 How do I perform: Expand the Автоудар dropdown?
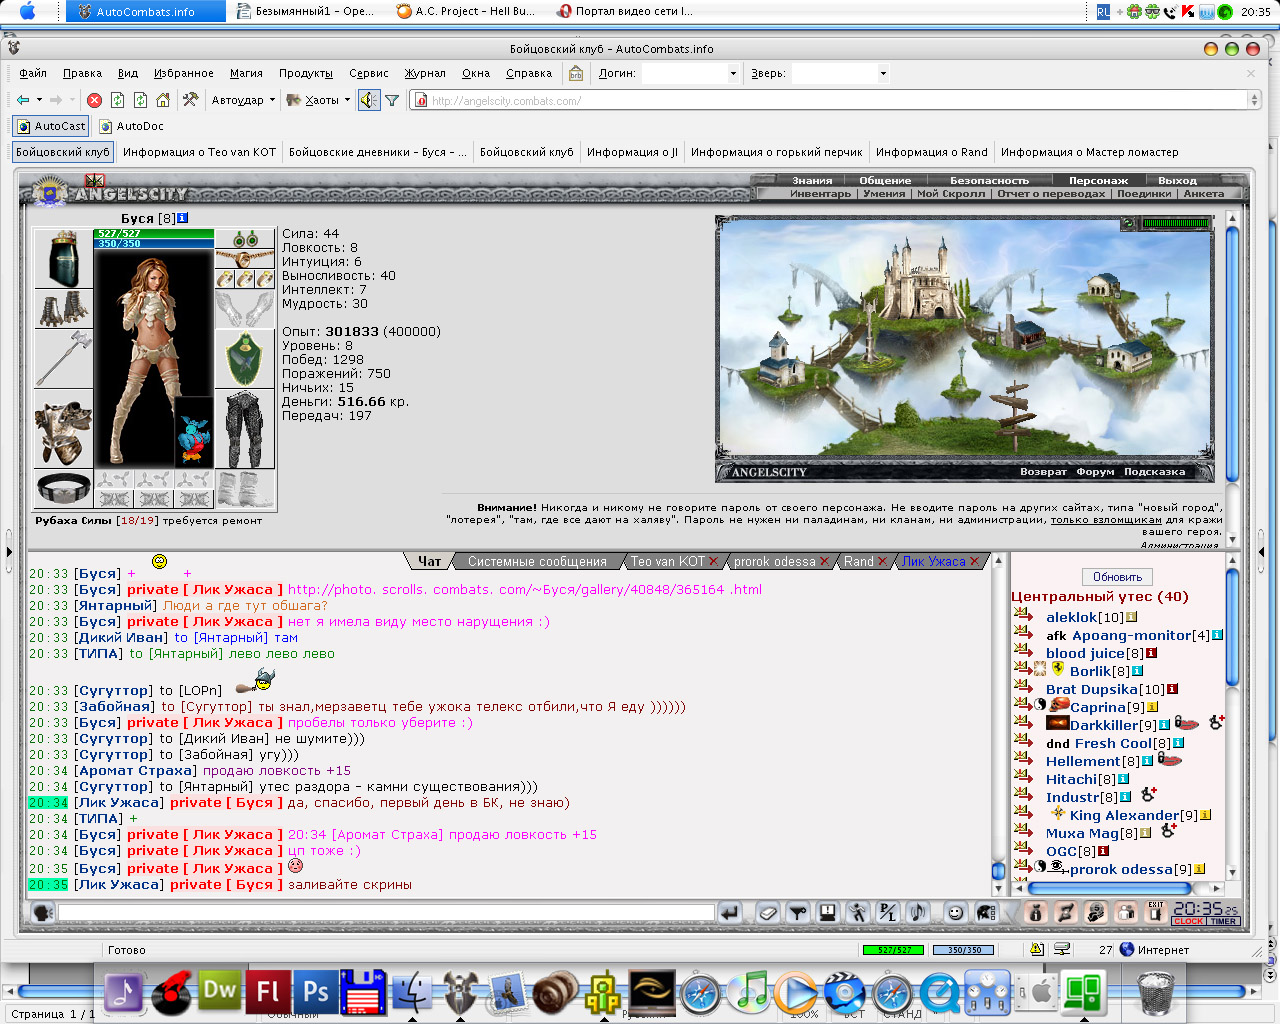pos(243,100)
